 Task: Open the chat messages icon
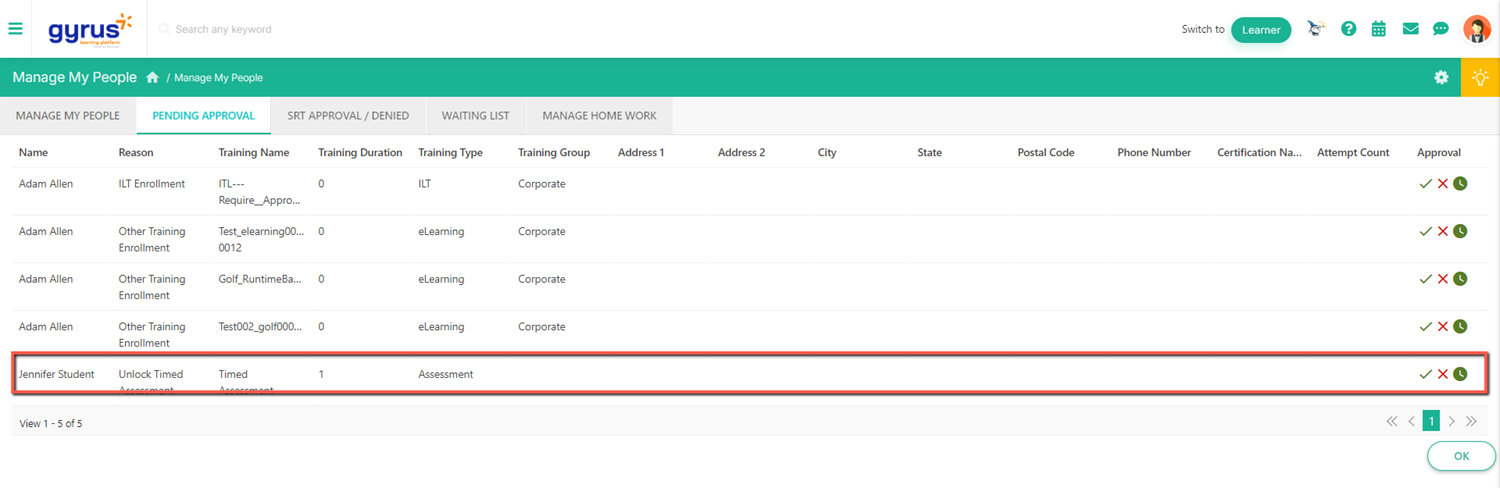[x=1440, y=29]
